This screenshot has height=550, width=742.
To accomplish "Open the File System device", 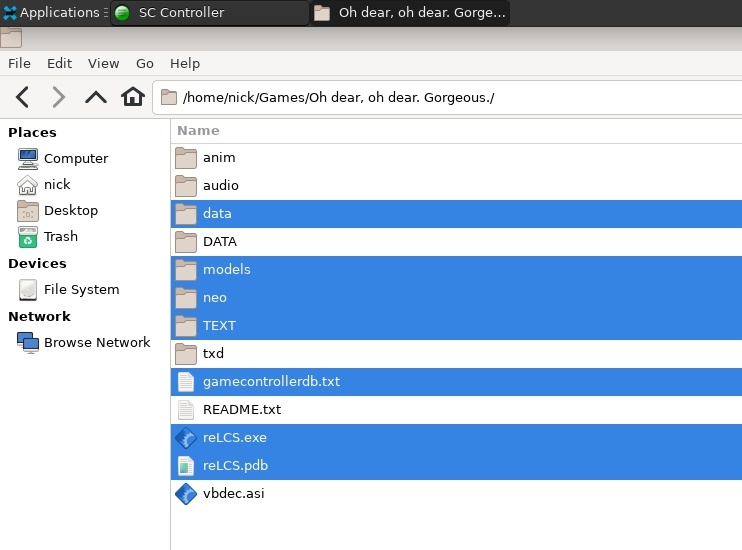I will tap(80, 290).
